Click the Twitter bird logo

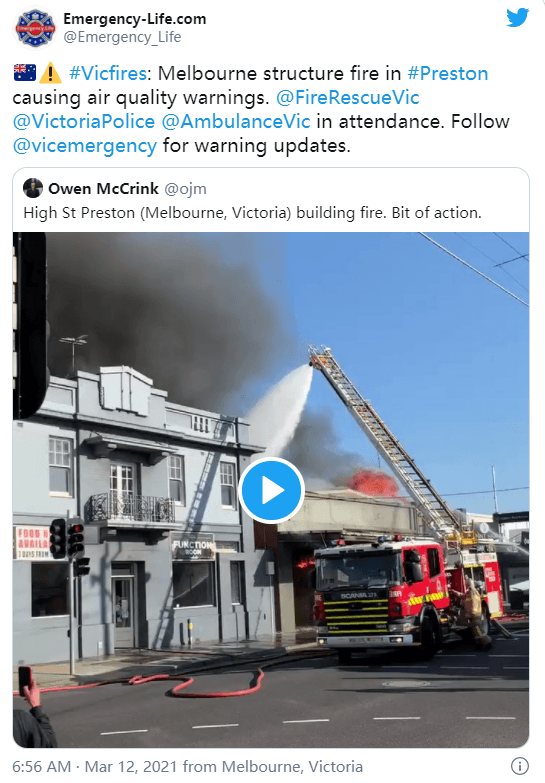[517, 17]
